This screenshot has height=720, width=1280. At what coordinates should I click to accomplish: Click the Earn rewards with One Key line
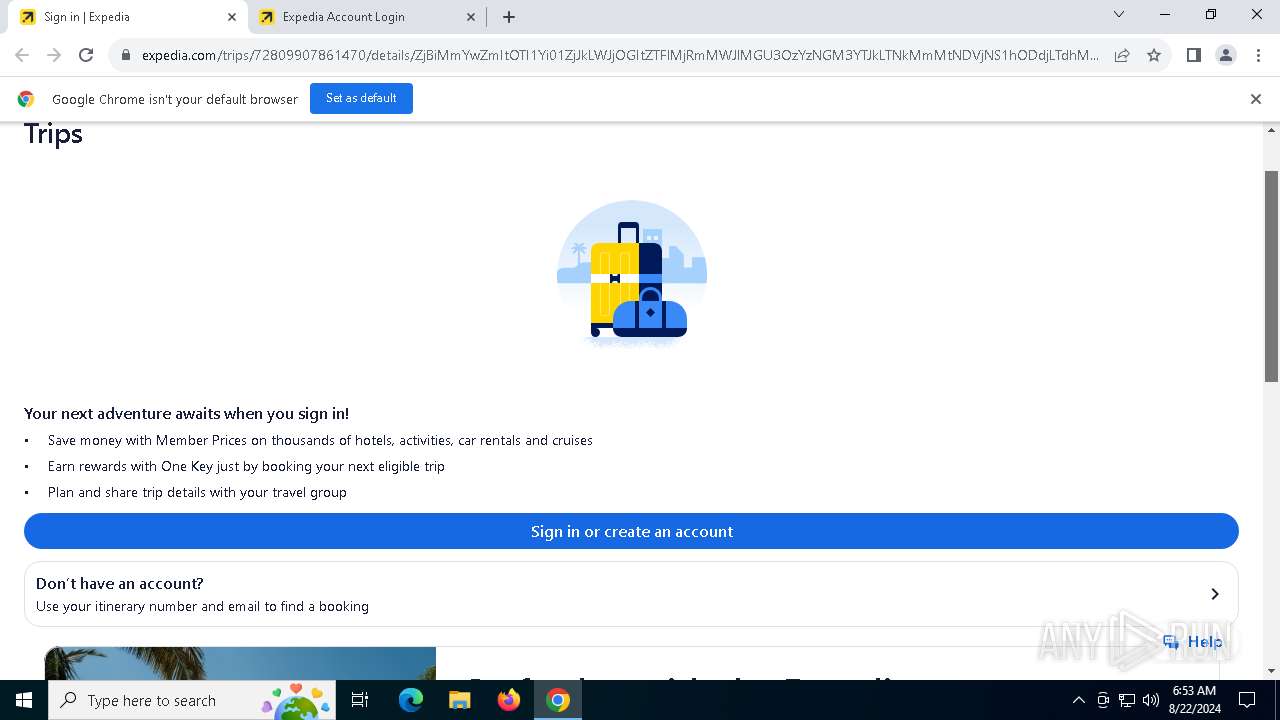tap(246, 466)
